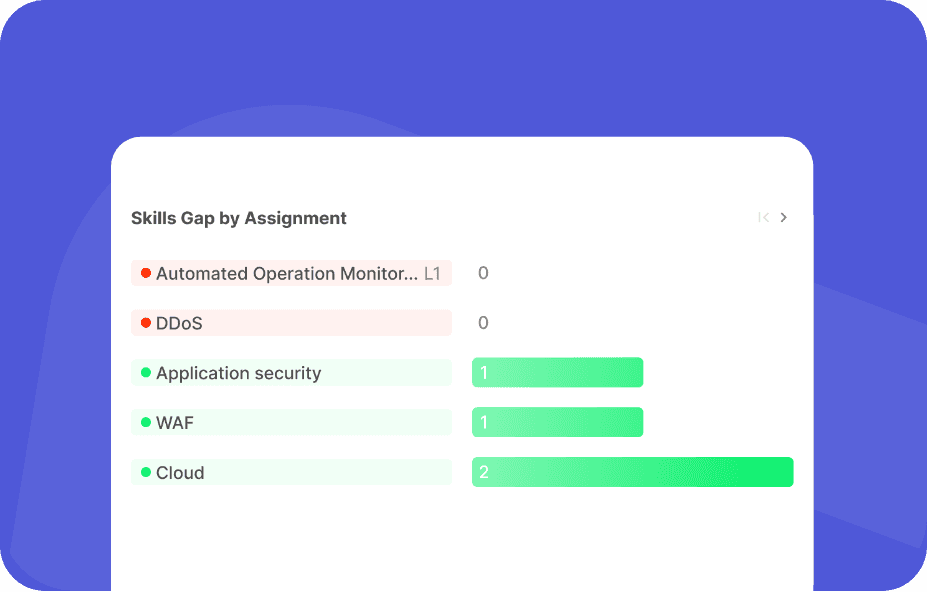
Task: Click green status dot next to WAF
Action: [x=146, y=422]
